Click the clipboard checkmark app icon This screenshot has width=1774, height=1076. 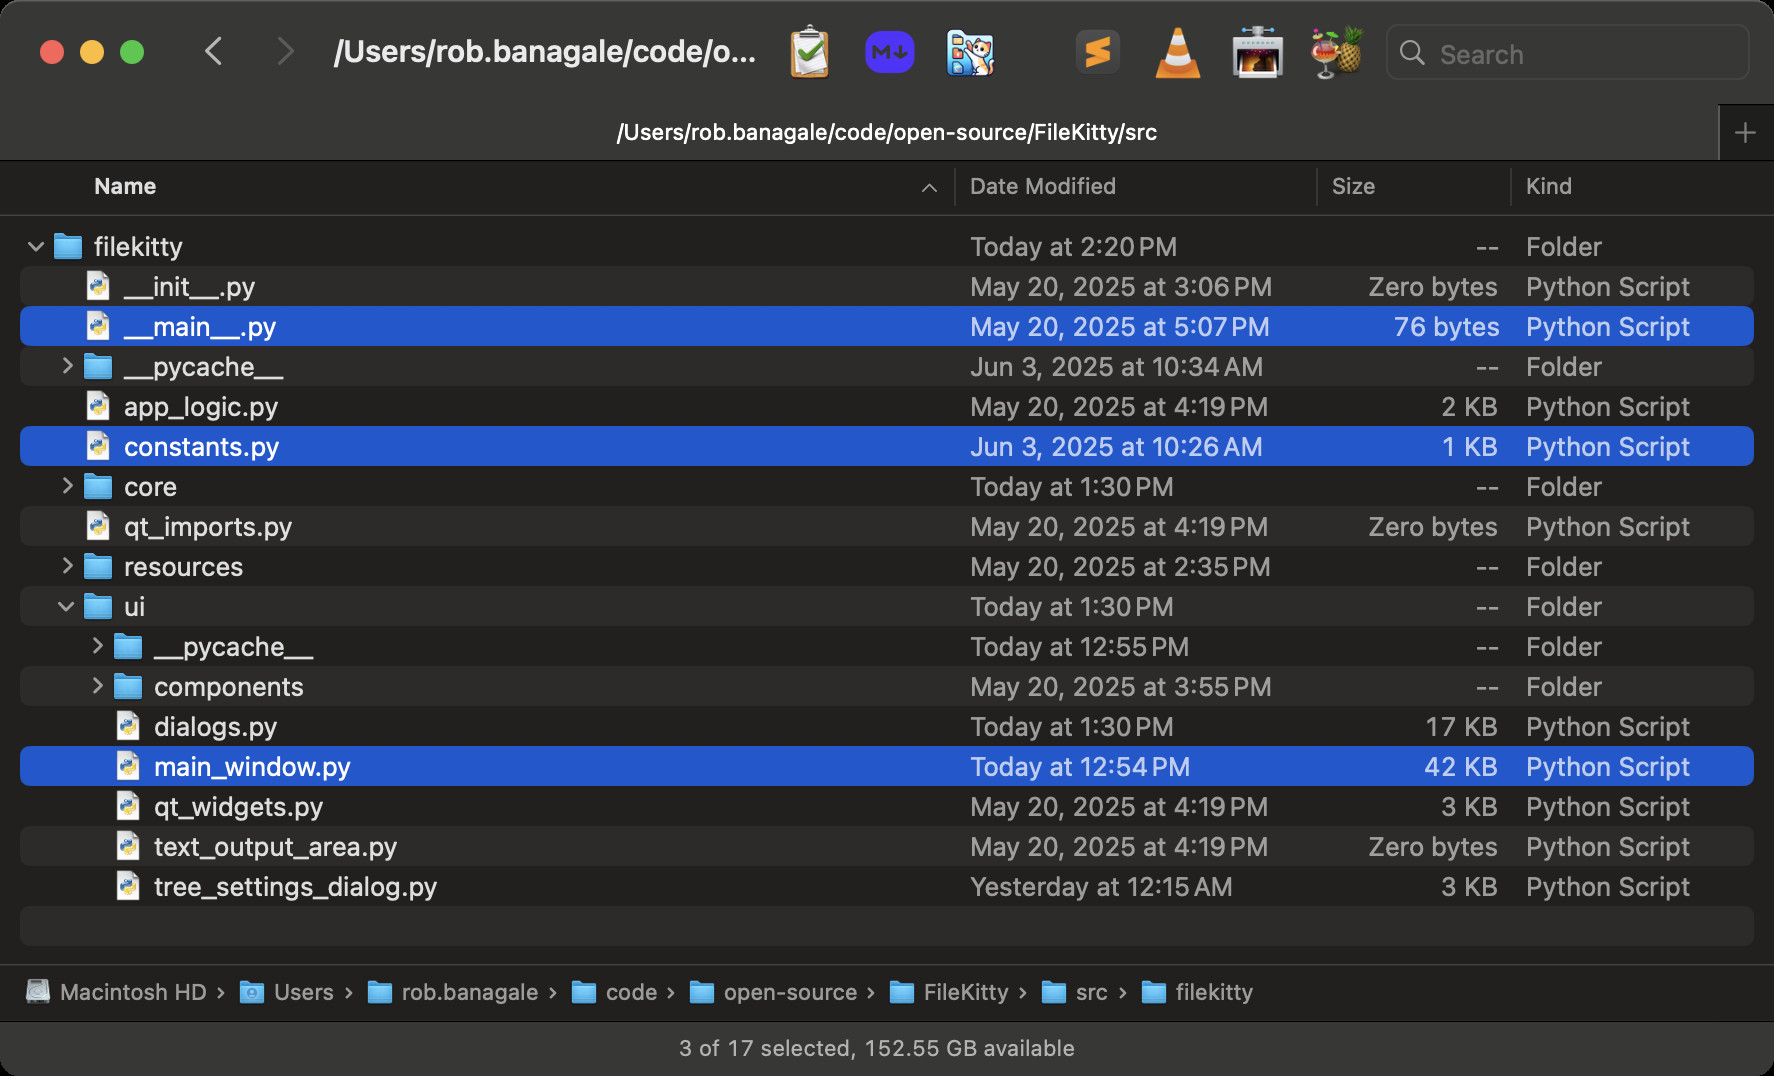pyautogui.click(x=809, y=53)
